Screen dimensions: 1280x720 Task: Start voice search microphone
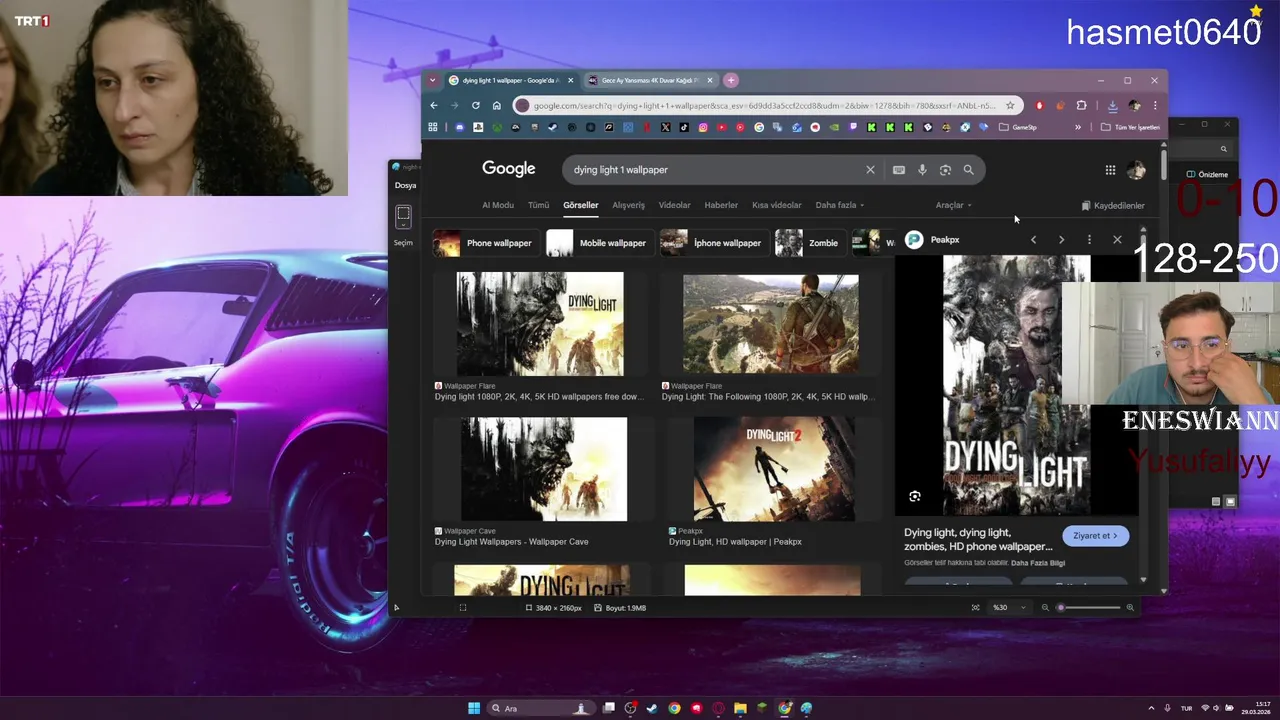(922, 170)
